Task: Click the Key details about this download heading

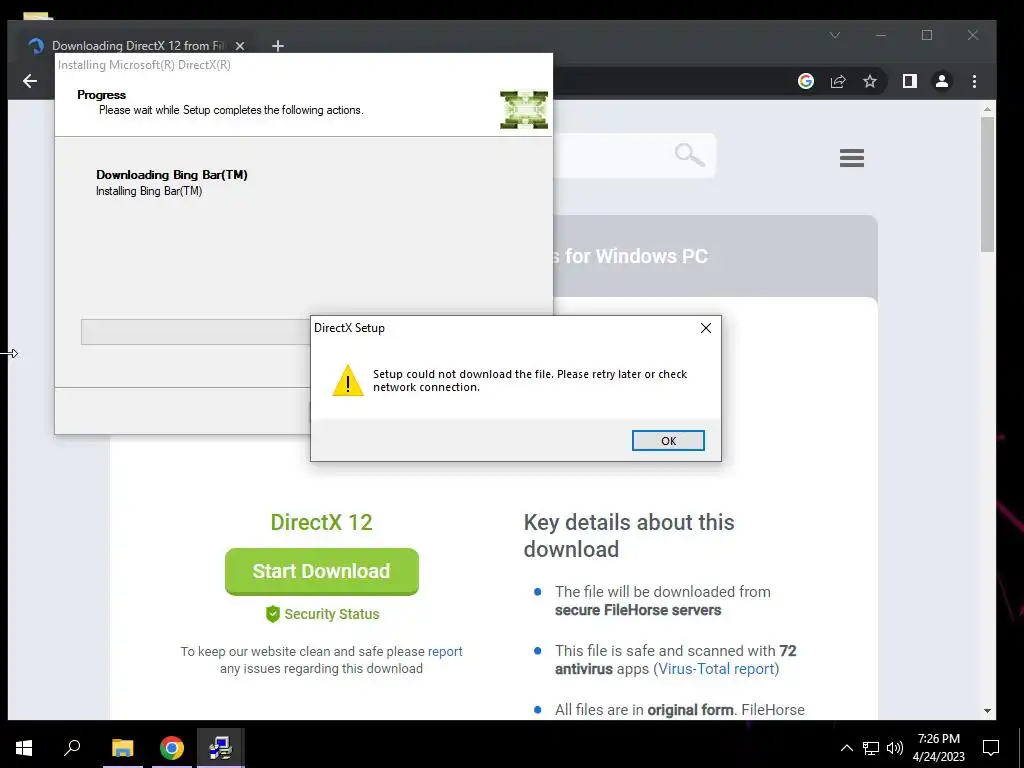Action: point(629,536)
